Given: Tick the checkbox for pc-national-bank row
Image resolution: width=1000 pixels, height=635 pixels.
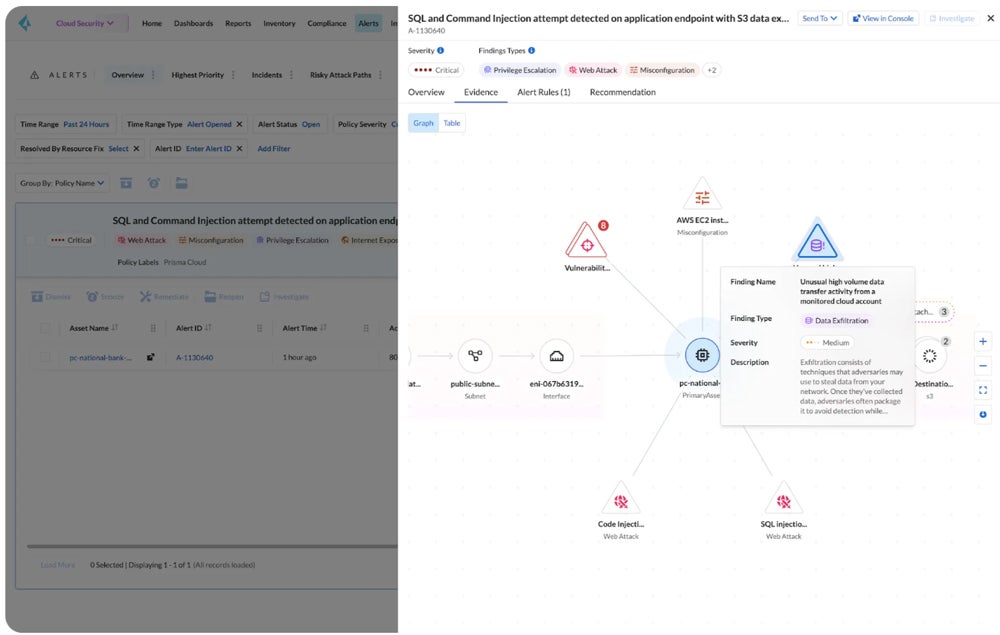Looking at the screenshot, I should click(45, 357).
